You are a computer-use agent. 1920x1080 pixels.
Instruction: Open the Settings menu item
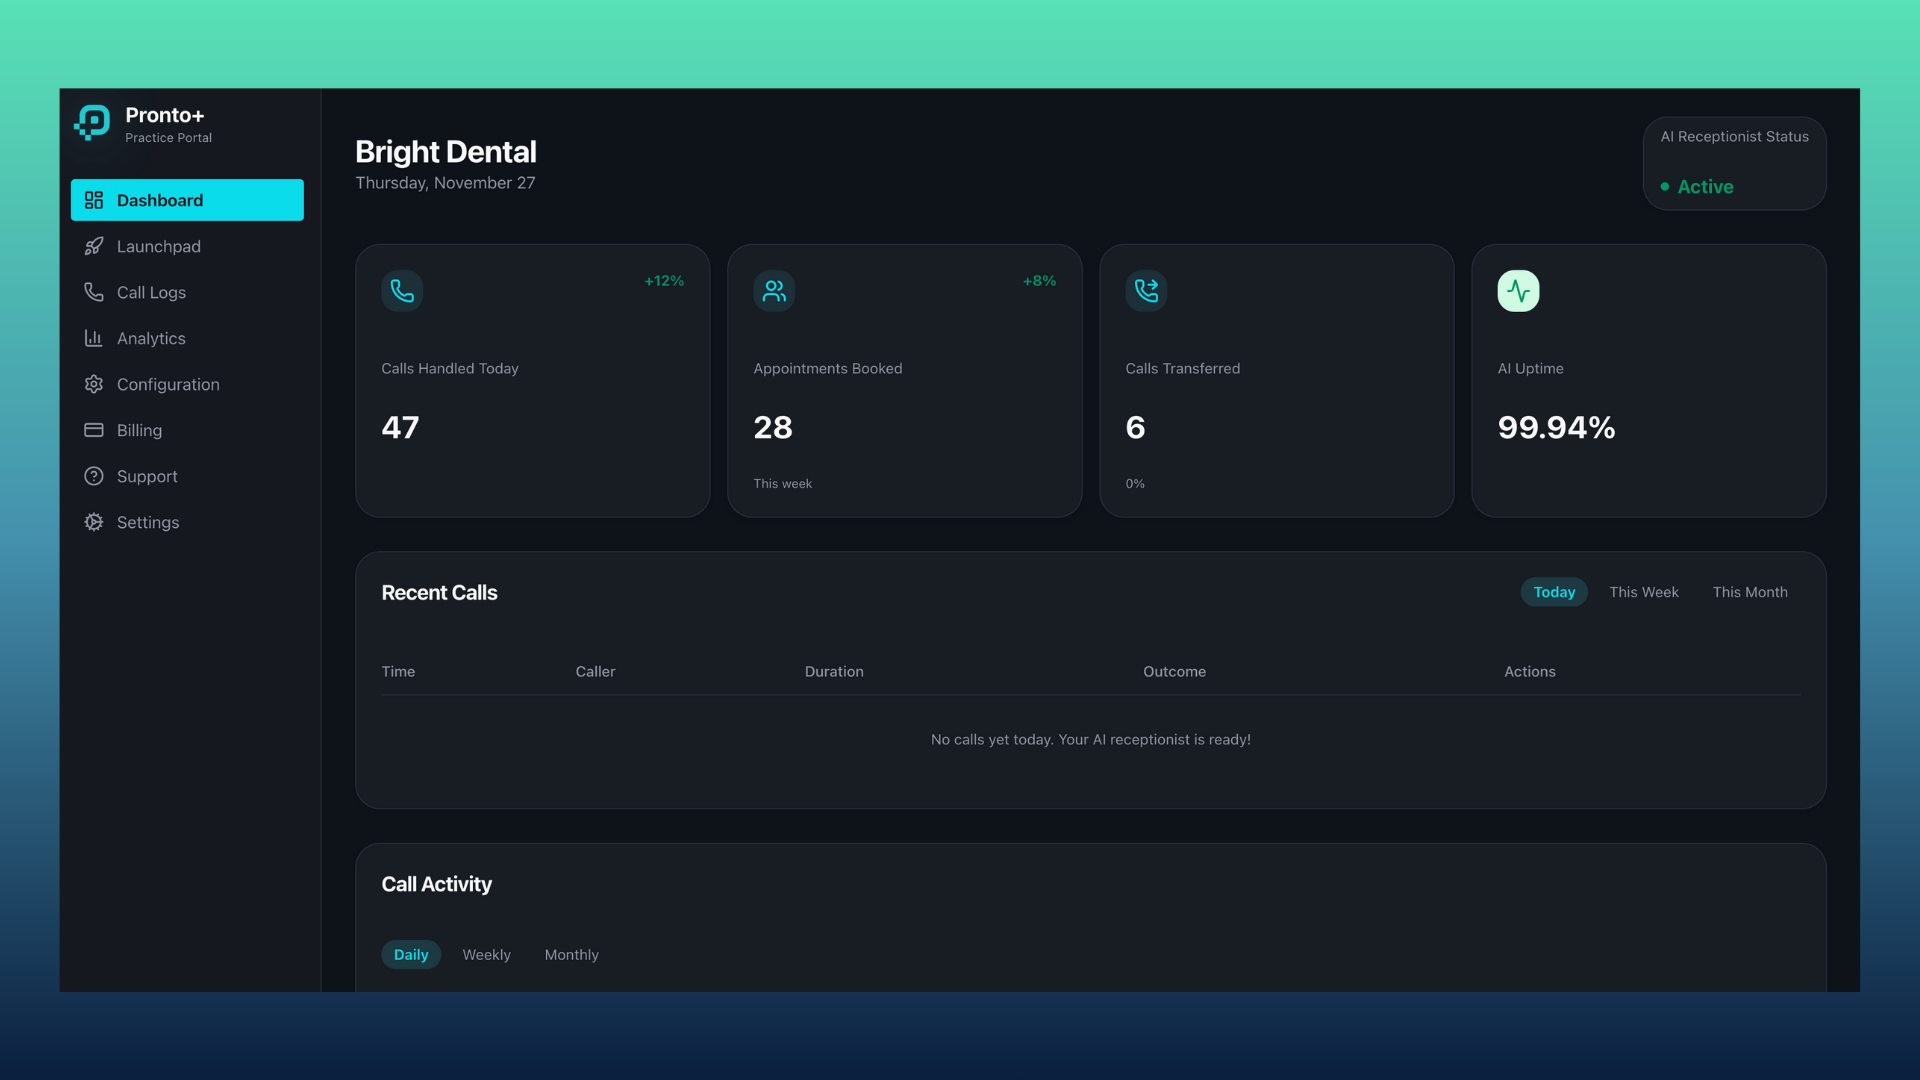(x=146, y=522)
